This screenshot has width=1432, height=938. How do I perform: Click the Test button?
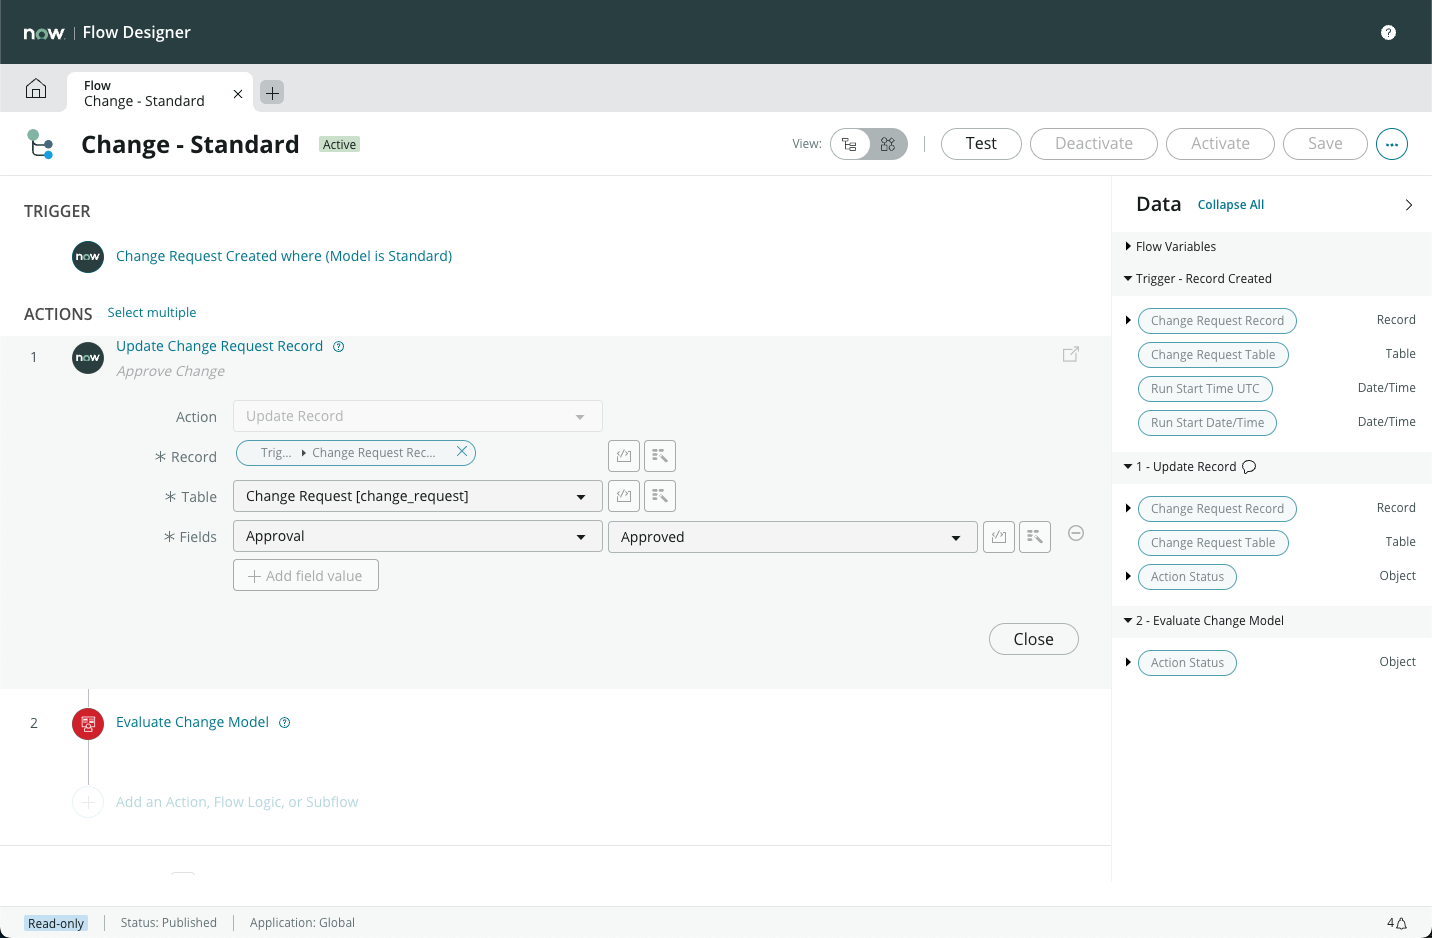(981, 144)
